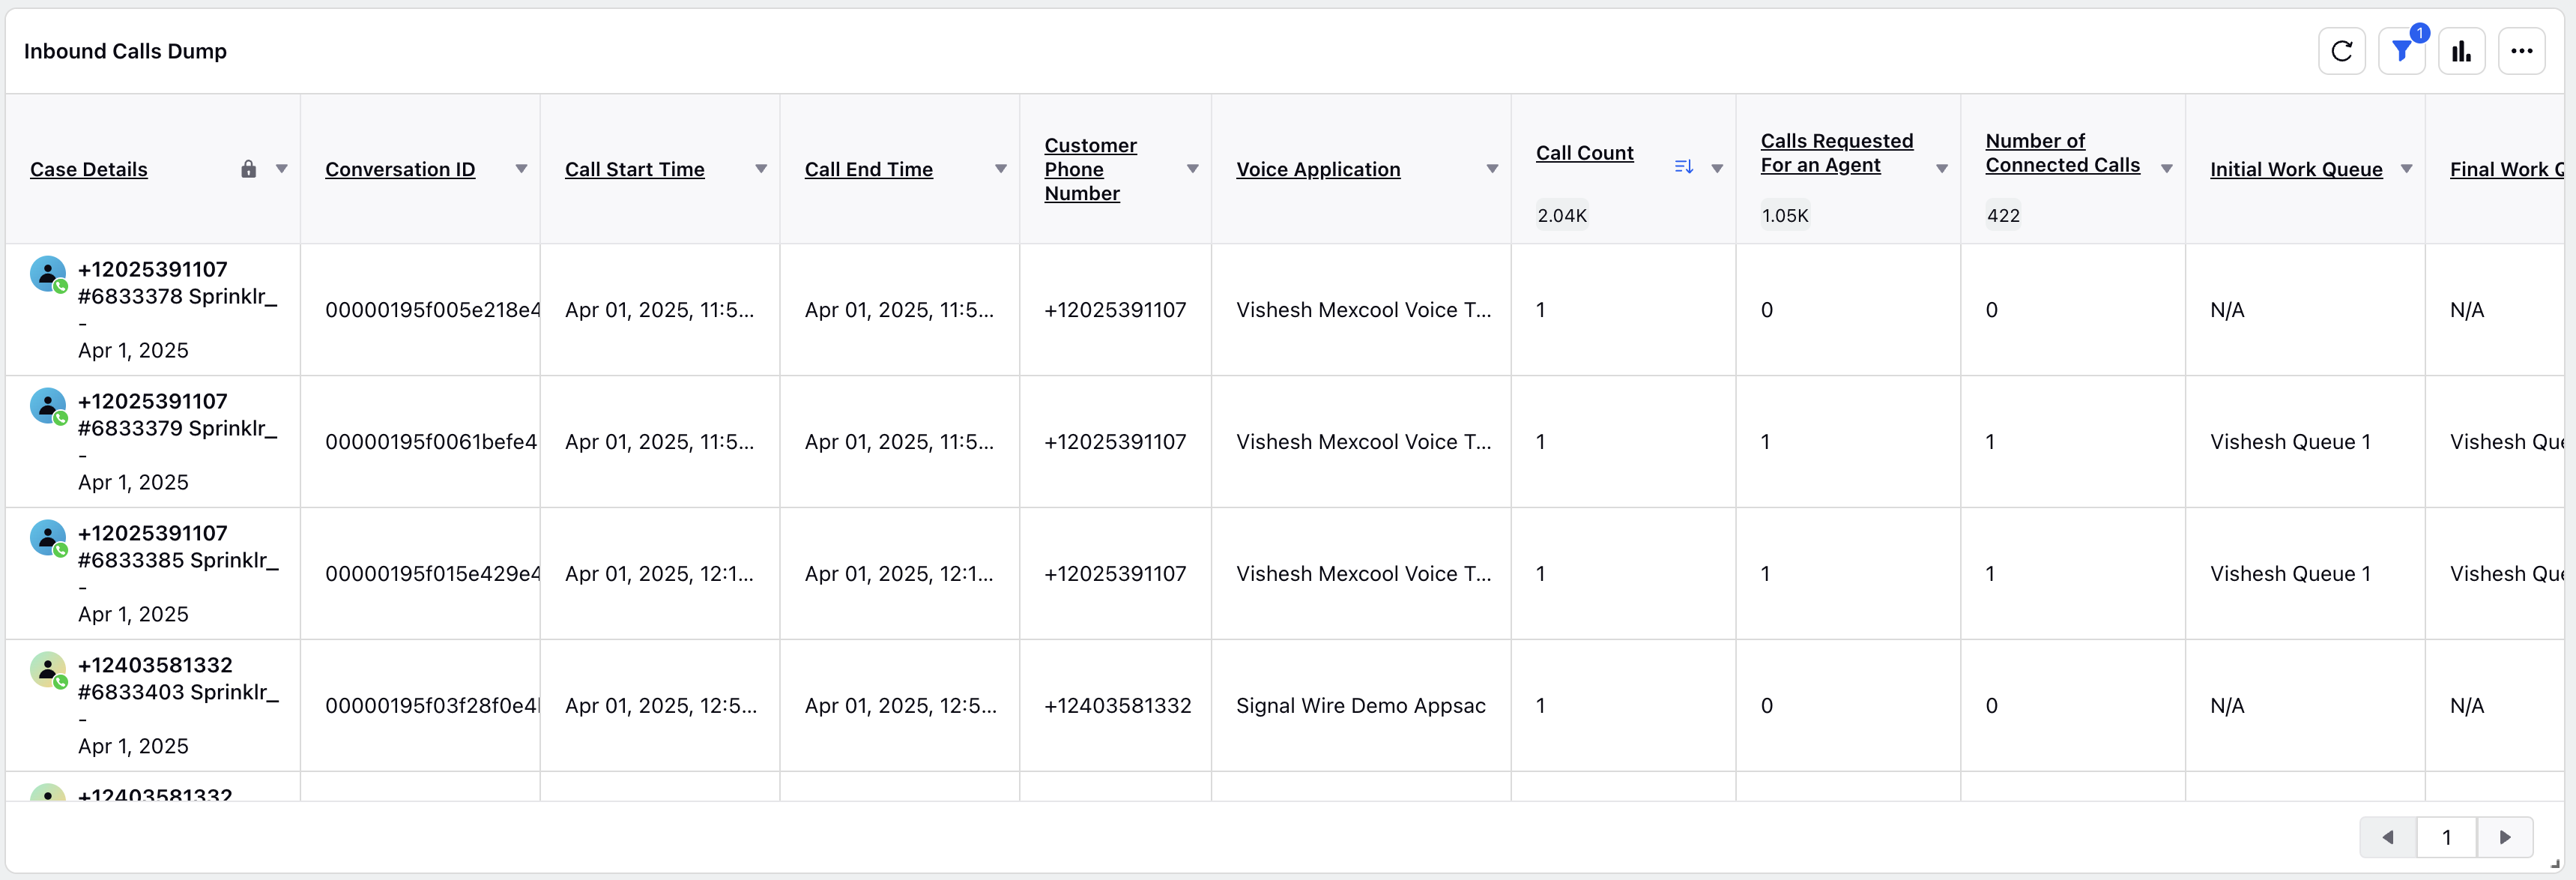Sort by Call End Time header
2576x880 pixels.
(869, 169)
